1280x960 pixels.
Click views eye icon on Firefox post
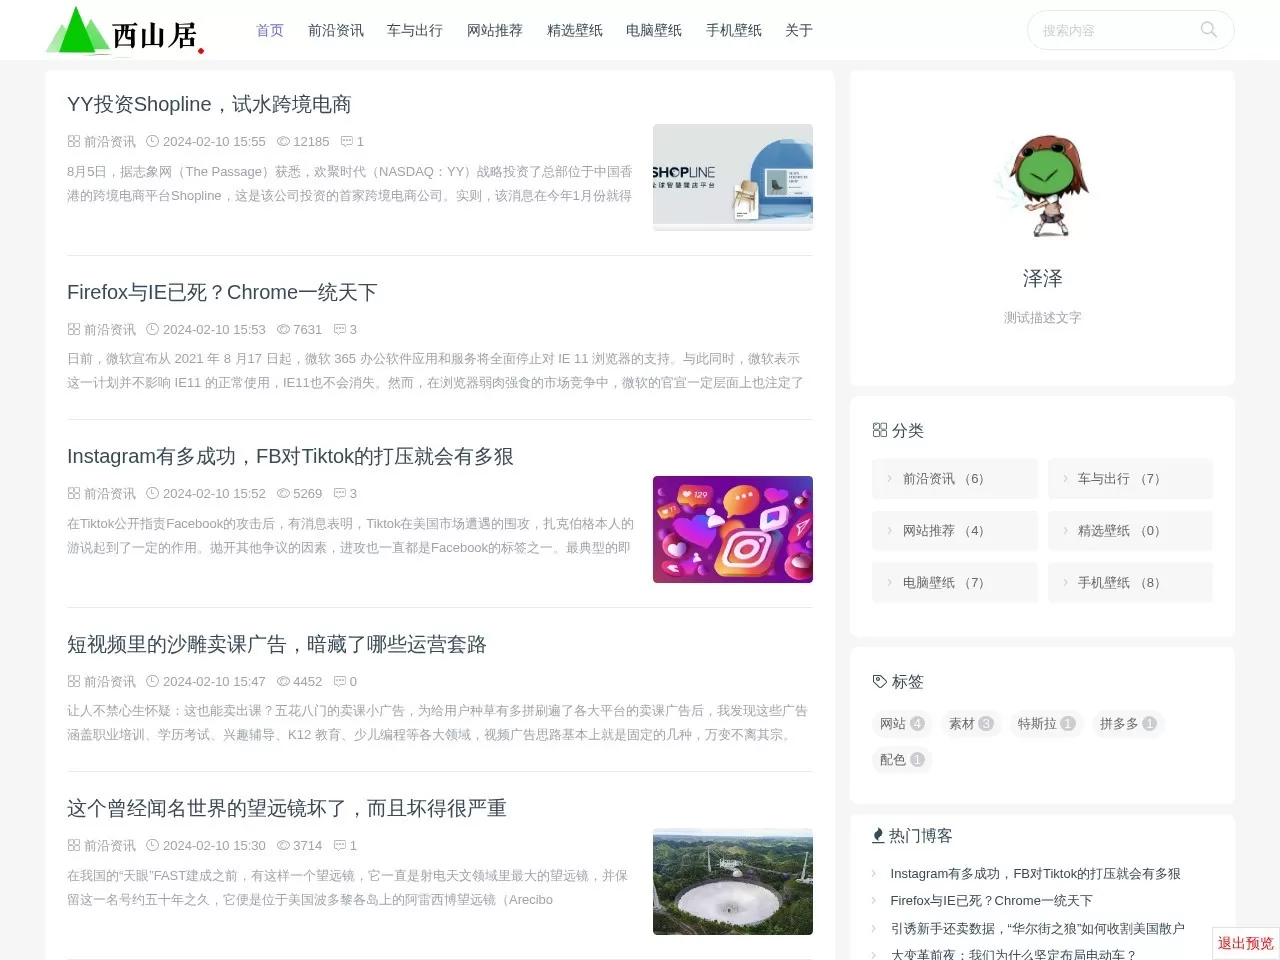[x=283, y=330]
